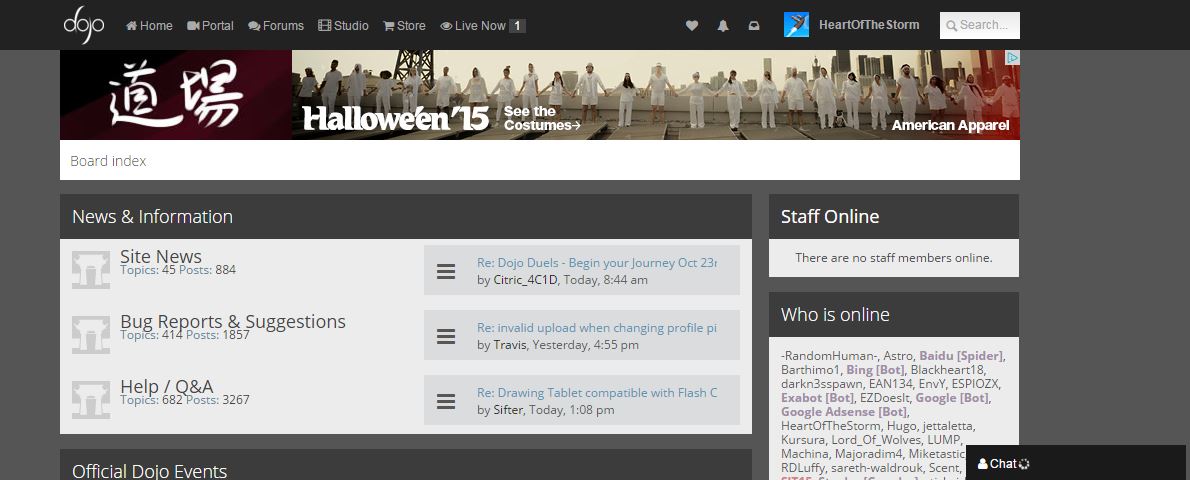Image resolution: width=1190 pixels, height=480 pixels.
Task: Click EZDoesIt in online list
Action: [x=885, y=398]
